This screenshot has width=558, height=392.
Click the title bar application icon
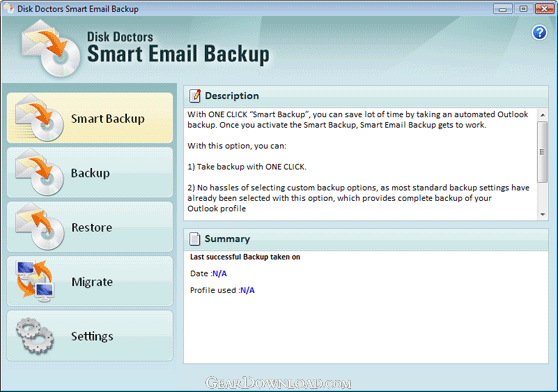point(9,8)
